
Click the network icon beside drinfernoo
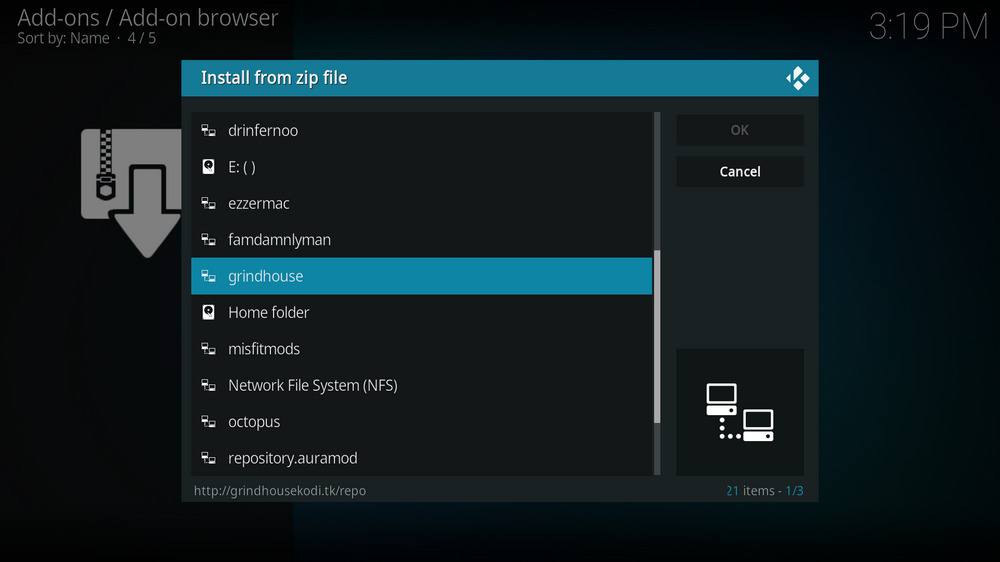click(209, 131)
